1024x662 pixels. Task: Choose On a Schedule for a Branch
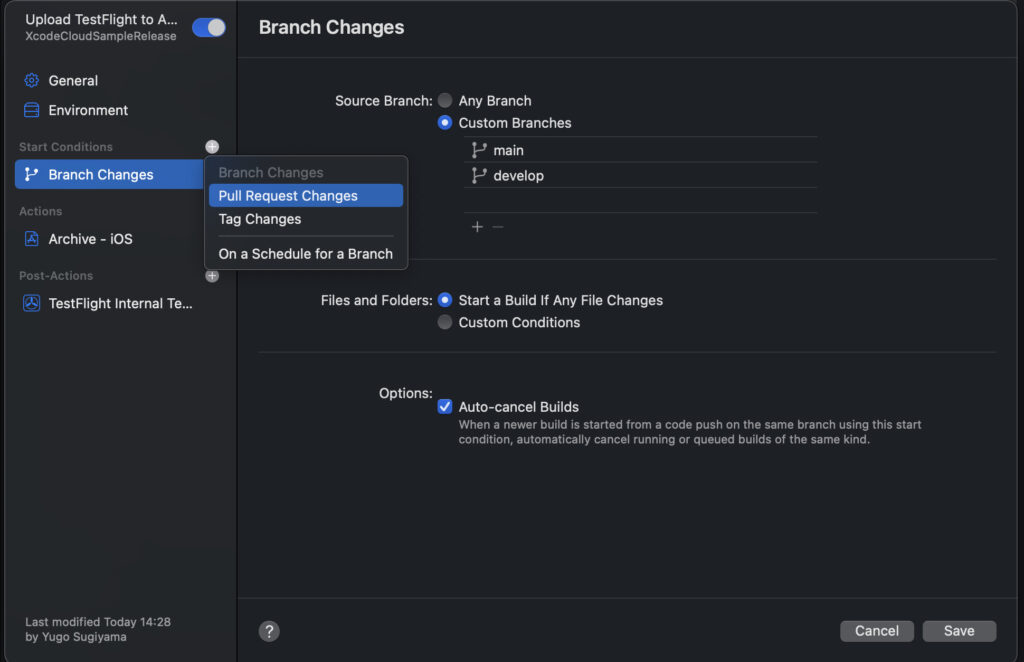point(306,253)
